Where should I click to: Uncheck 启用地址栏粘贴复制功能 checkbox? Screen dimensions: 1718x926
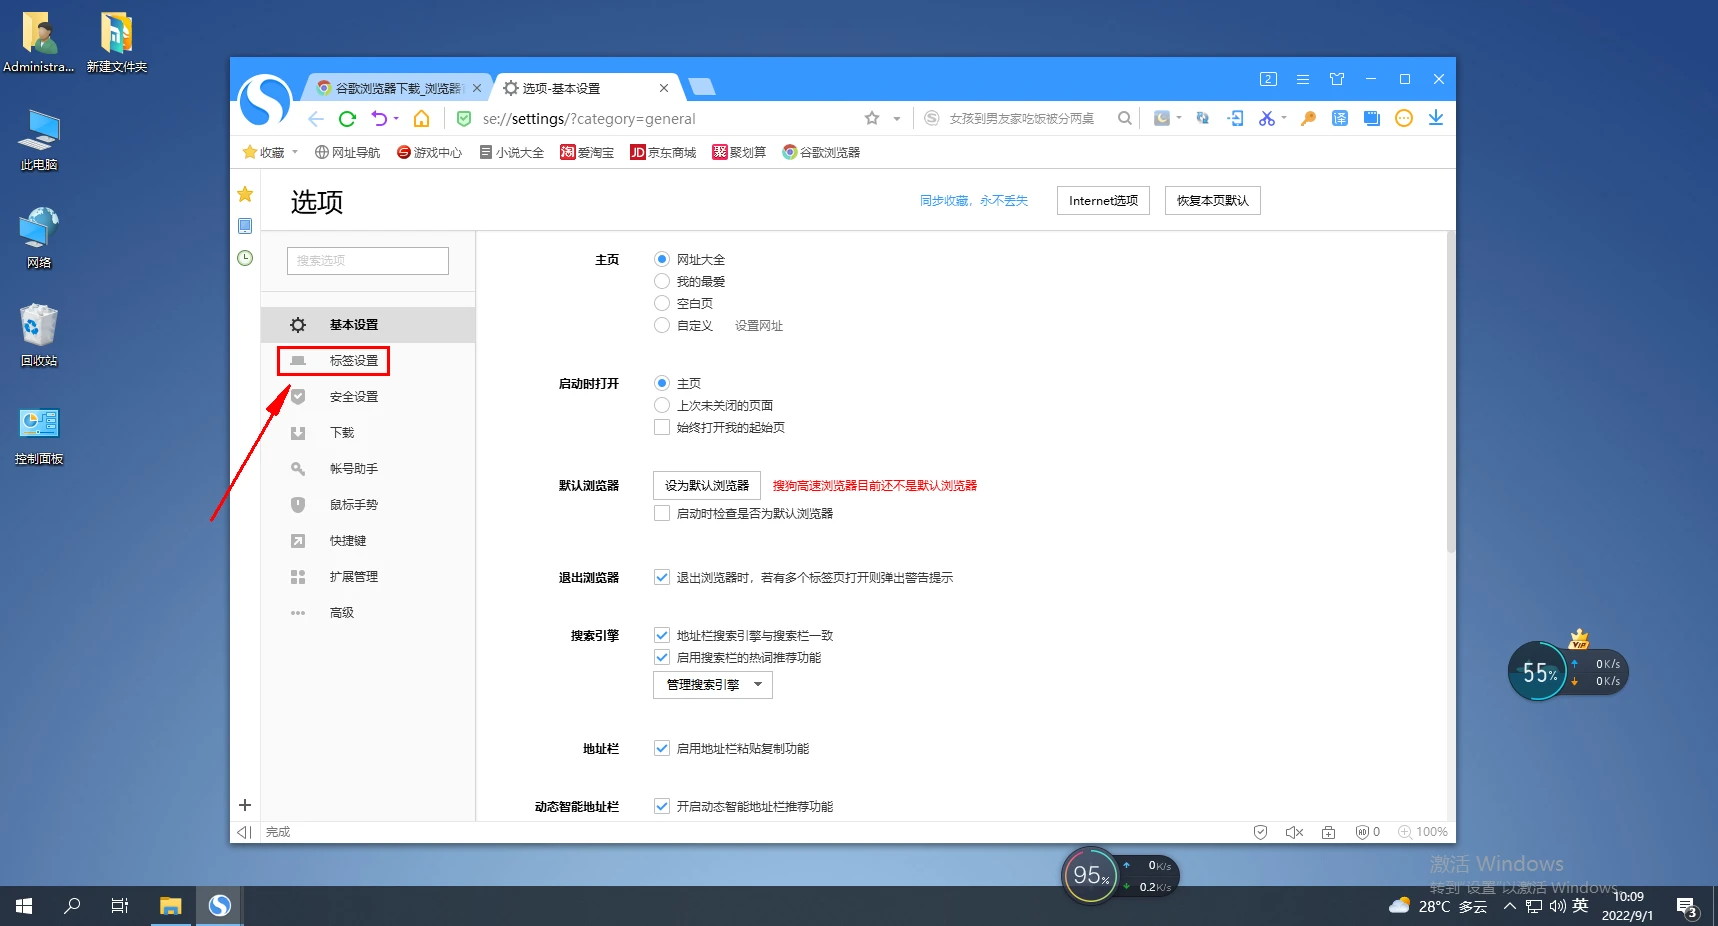coord(662,748)
